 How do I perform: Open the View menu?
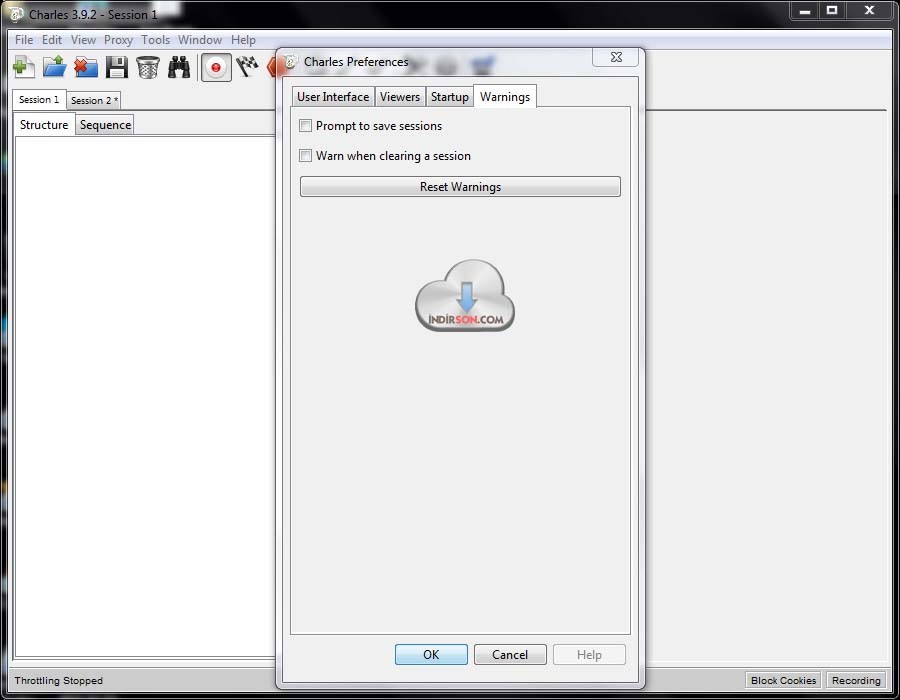coord(83,40)
